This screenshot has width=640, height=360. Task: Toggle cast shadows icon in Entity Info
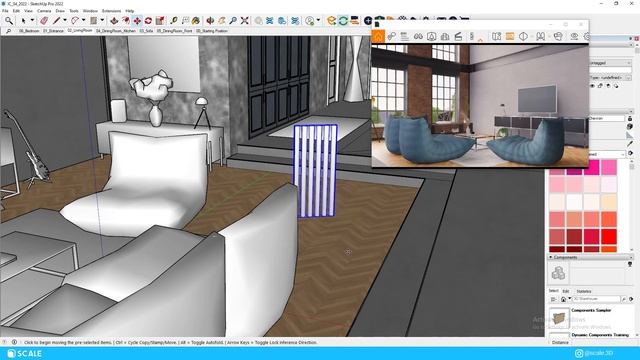[x=616, y=86]
